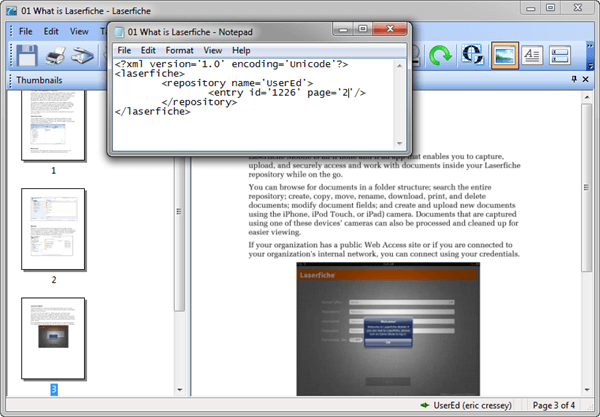Screen dimensions: 600x417
Task: Click the Print icon in Laserfiche toolbar
Action: (x=55, y=56)
